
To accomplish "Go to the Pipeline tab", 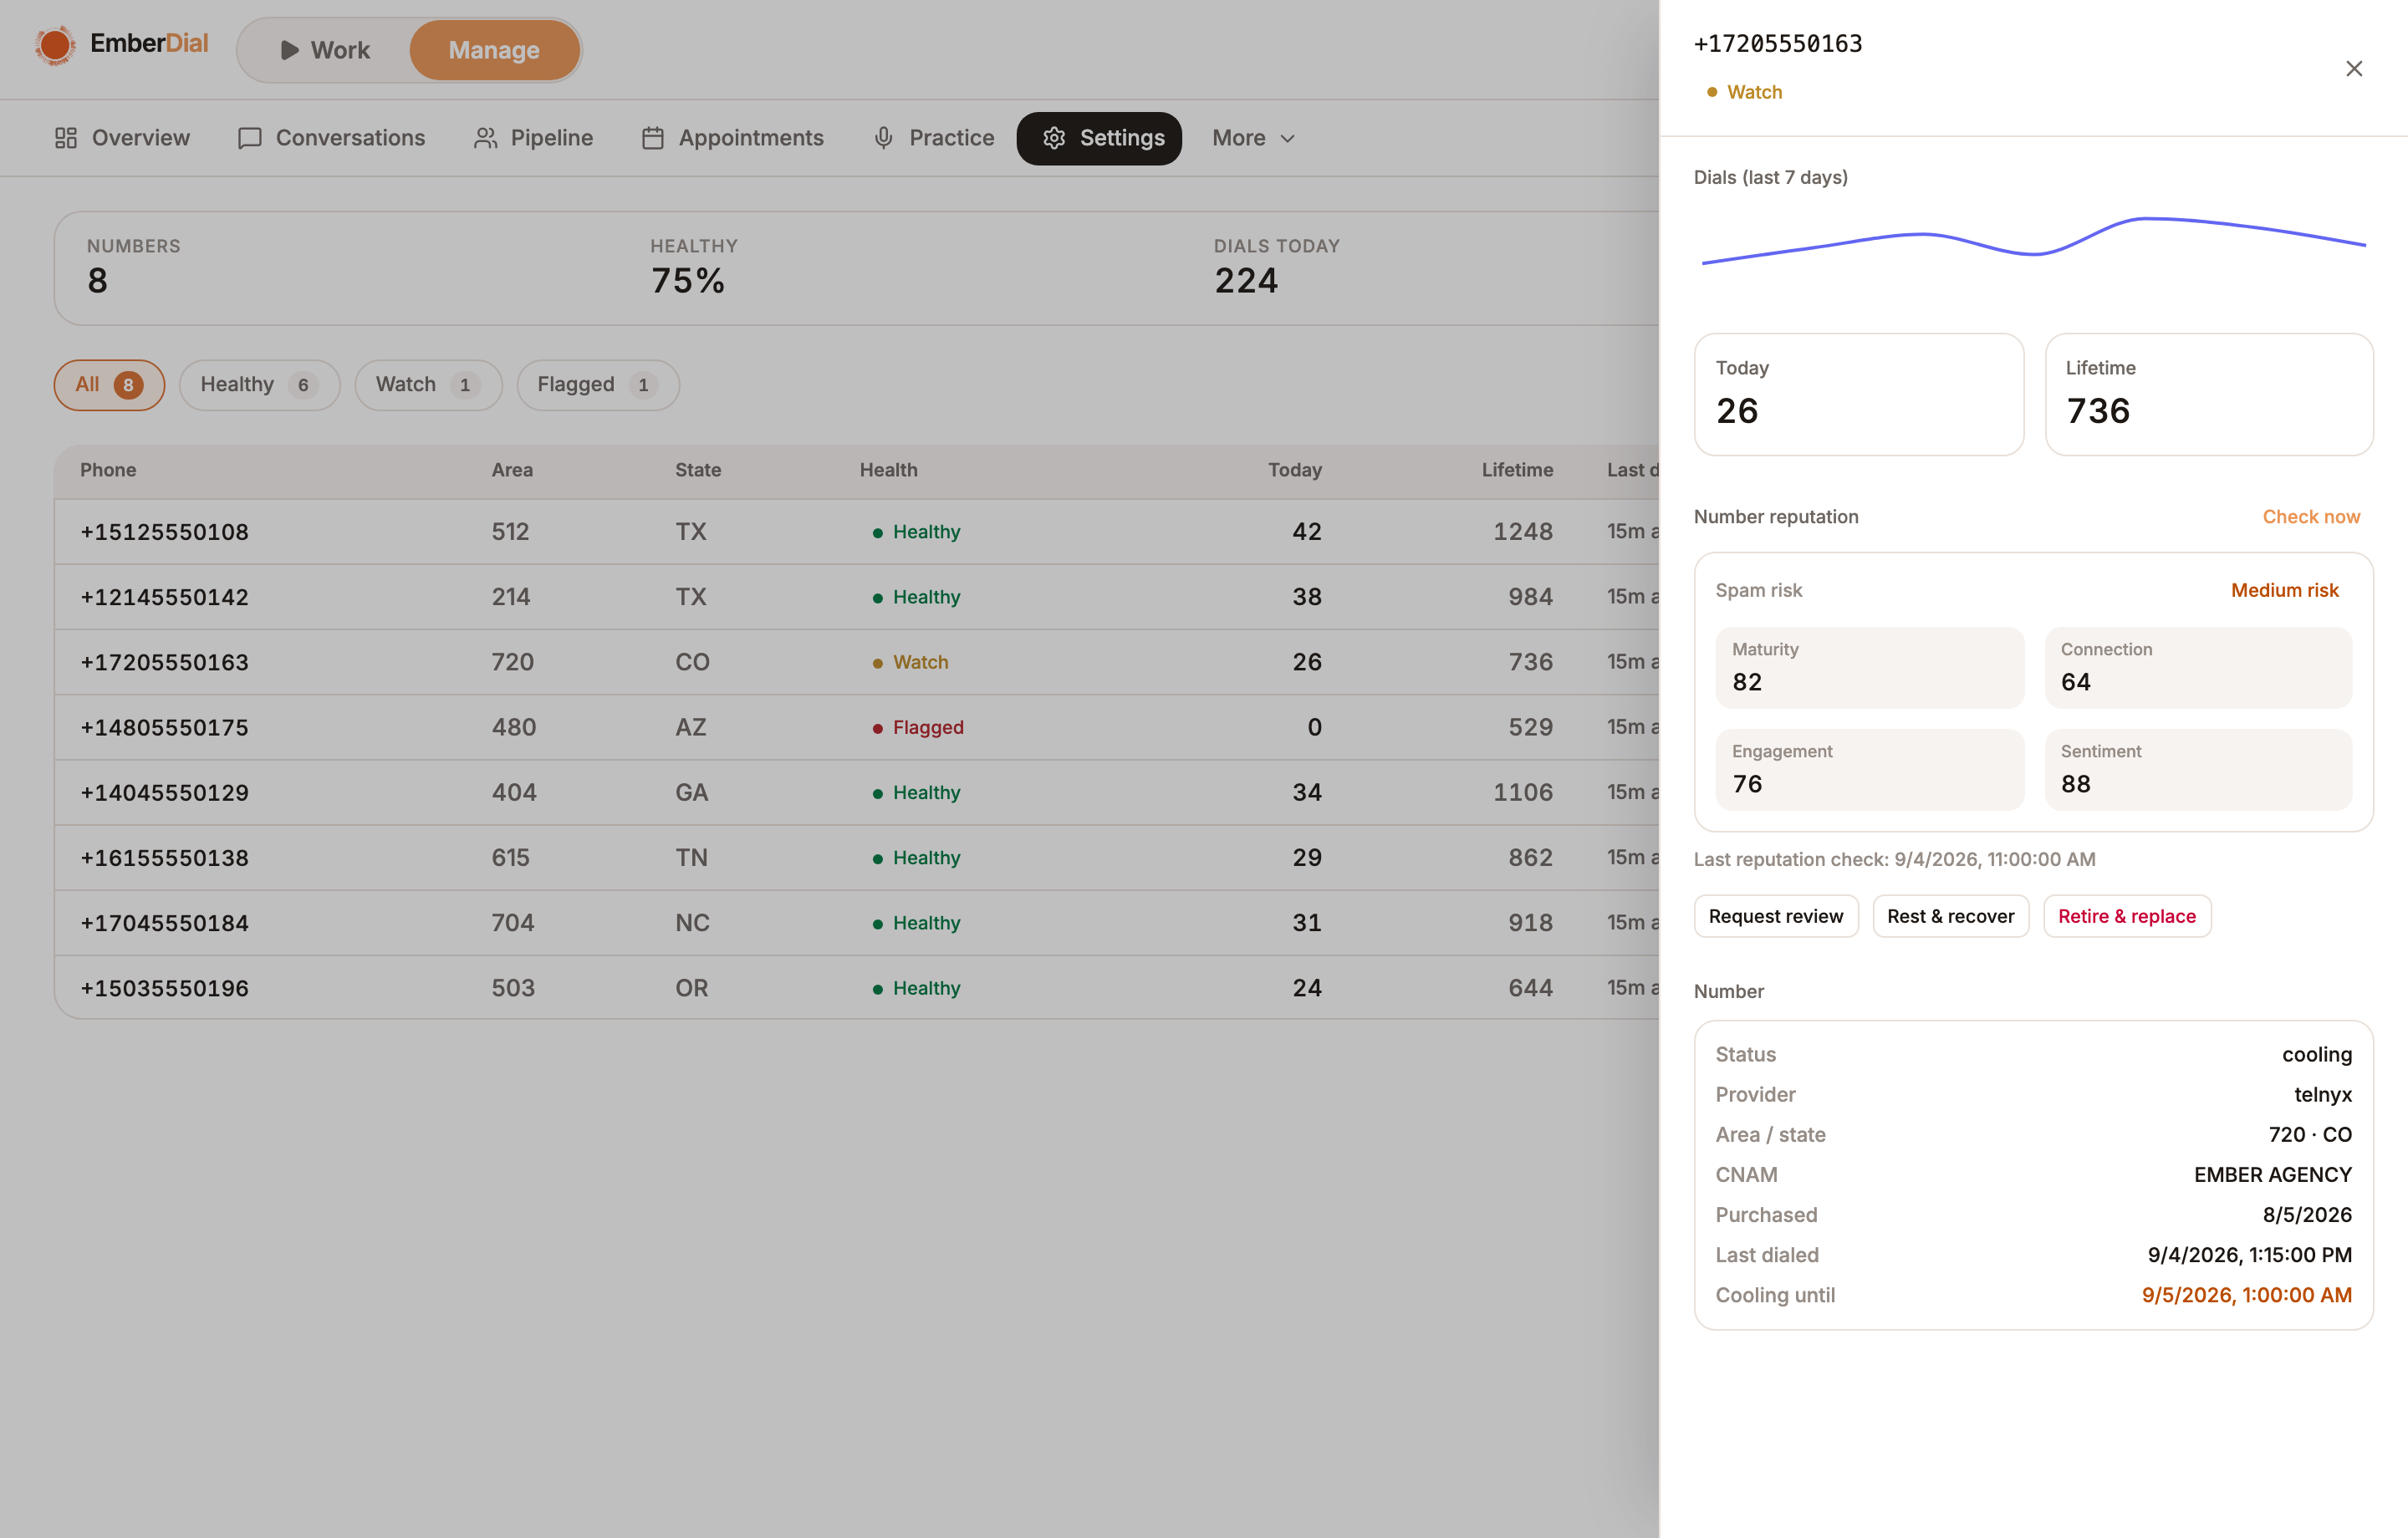I will tap(533, 138).
